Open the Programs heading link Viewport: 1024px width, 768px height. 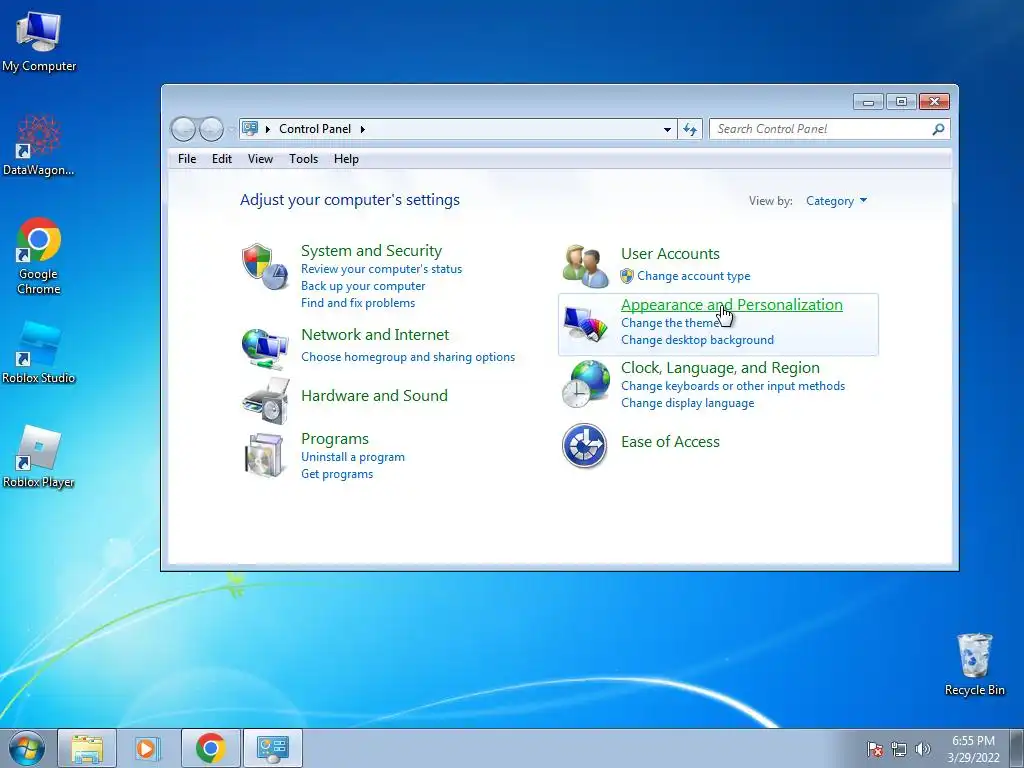(x=334, y=439)
